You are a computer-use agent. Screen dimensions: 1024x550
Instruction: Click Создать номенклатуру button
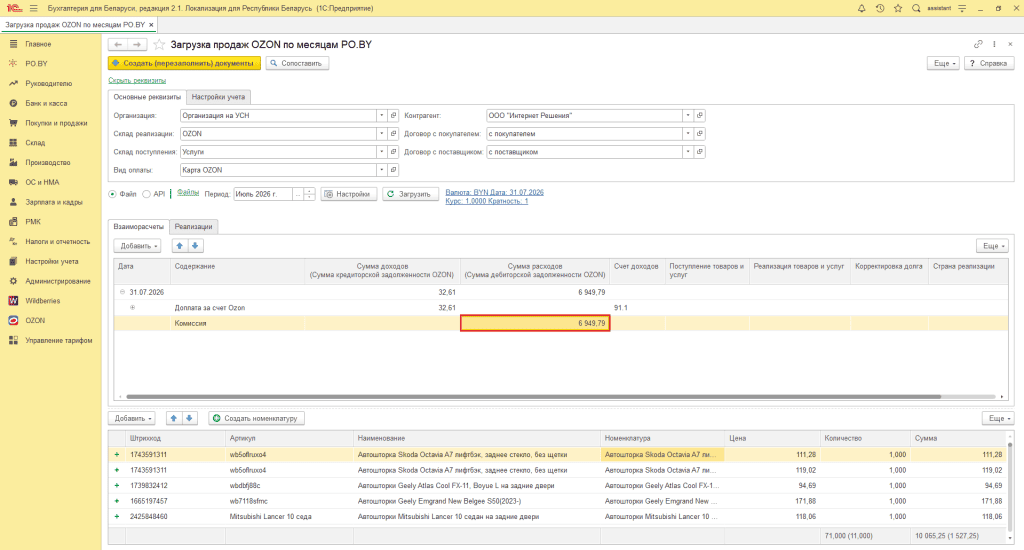pyautogui.click(x=257, y=418)
